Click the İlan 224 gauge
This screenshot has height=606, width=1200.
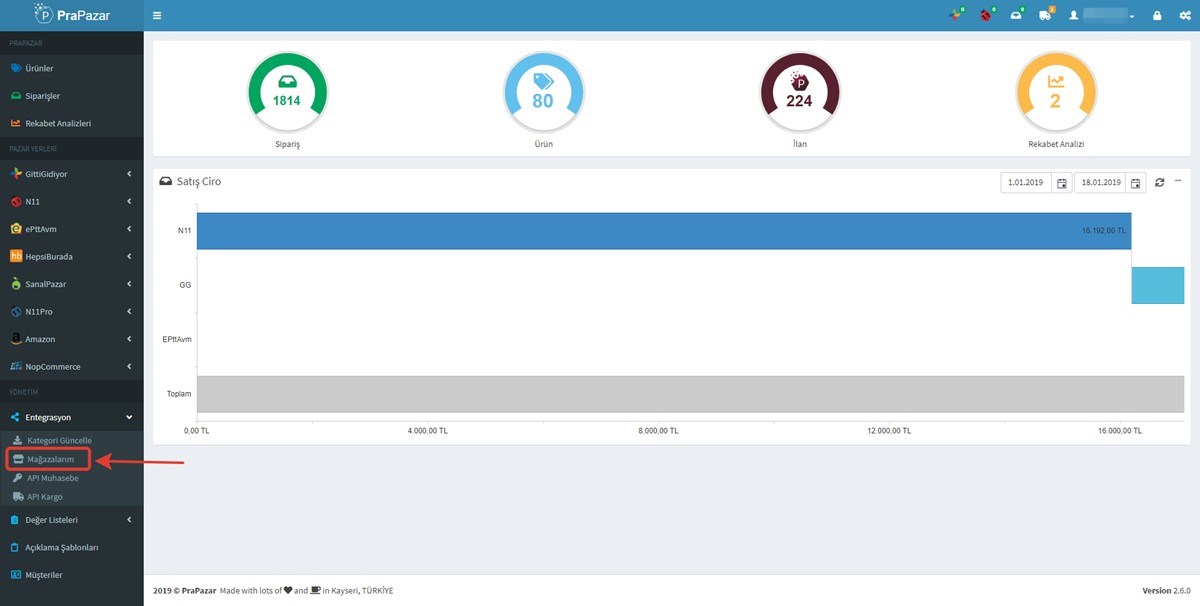799,92
